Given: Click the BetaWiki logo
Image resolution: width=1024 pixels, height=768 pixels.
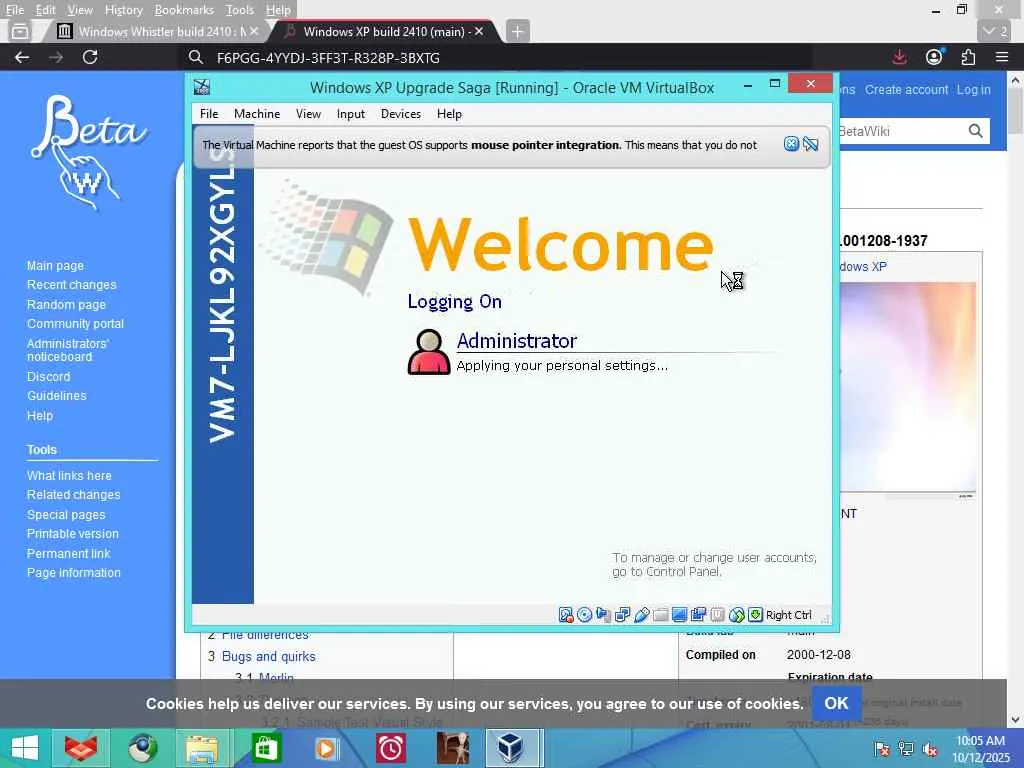Looking at the screenshot, I should pos(88,153).
